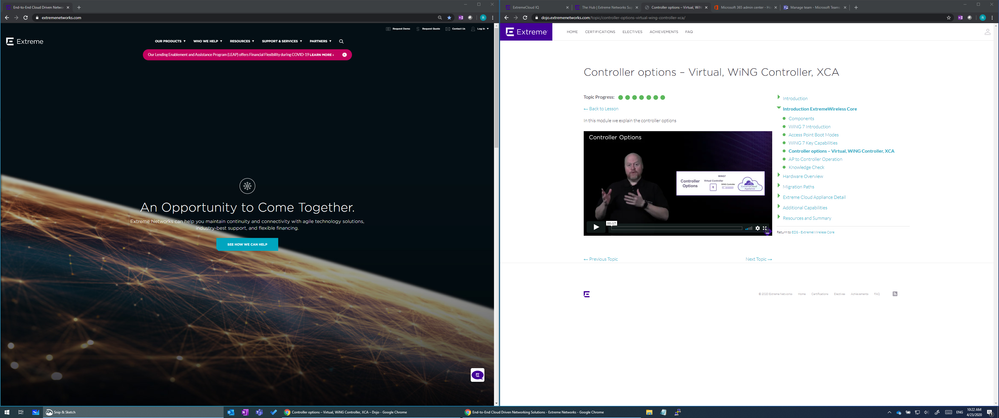
Task: Open CERTIFICATIONS in Dojo navigation
Action: [600, 32]
